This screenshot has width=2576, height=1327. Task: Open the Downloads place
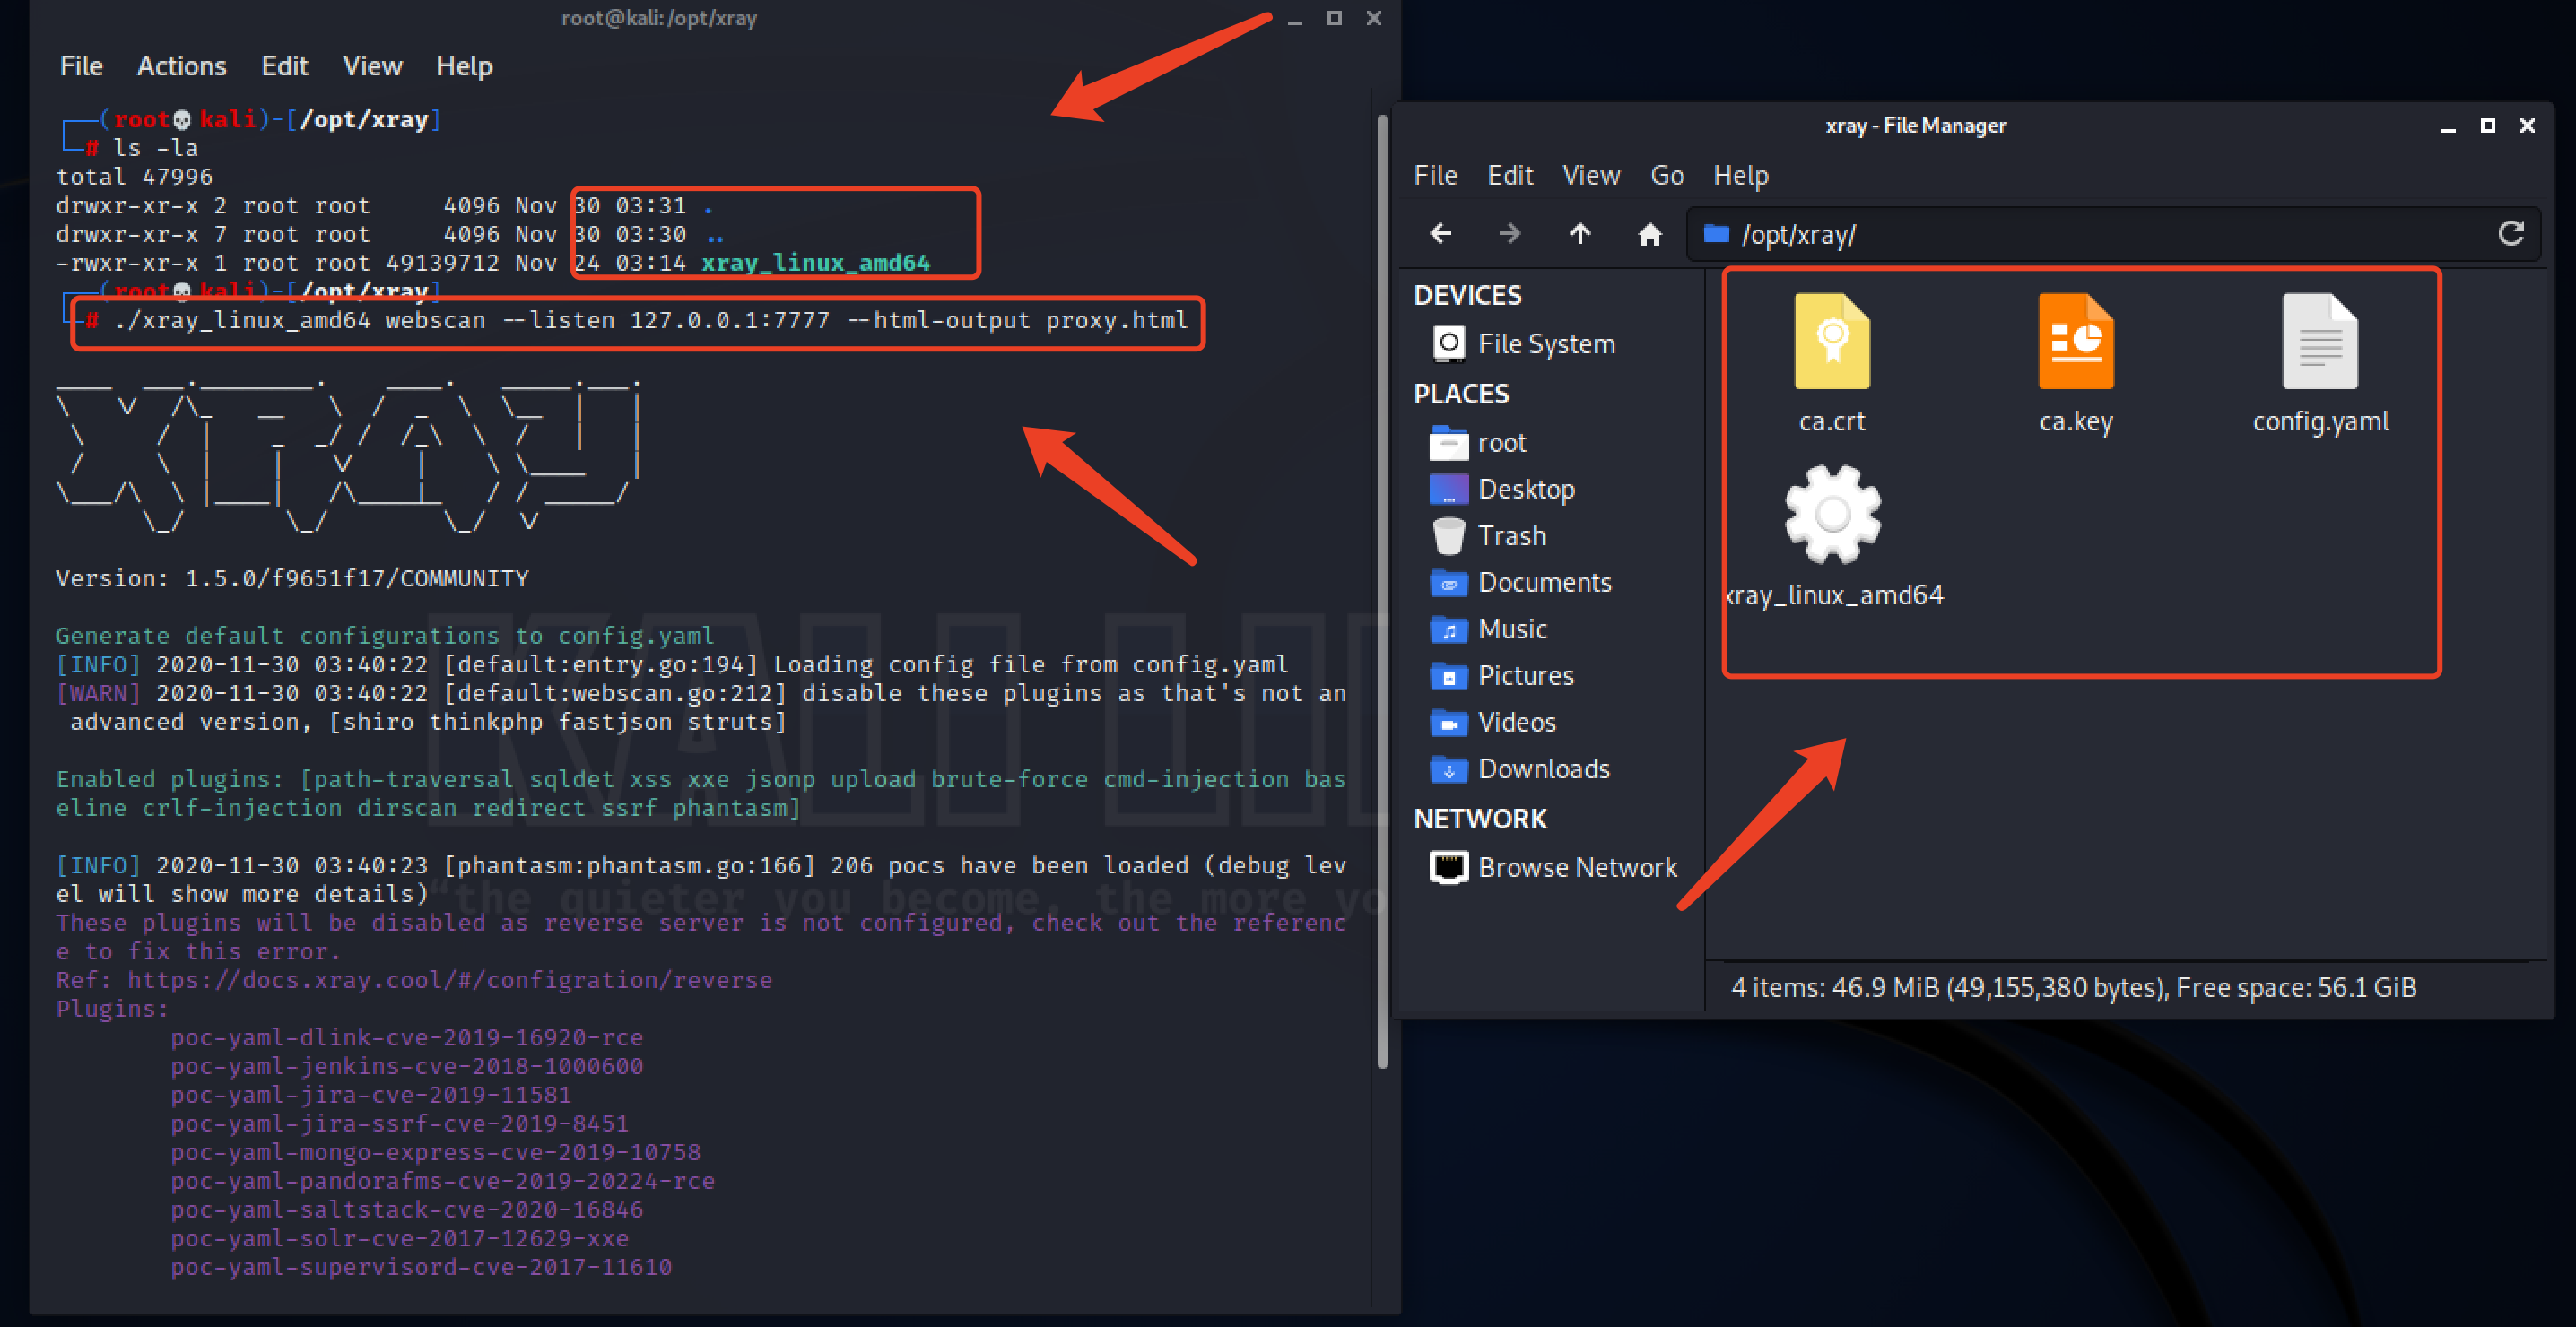coord(1543,769)
